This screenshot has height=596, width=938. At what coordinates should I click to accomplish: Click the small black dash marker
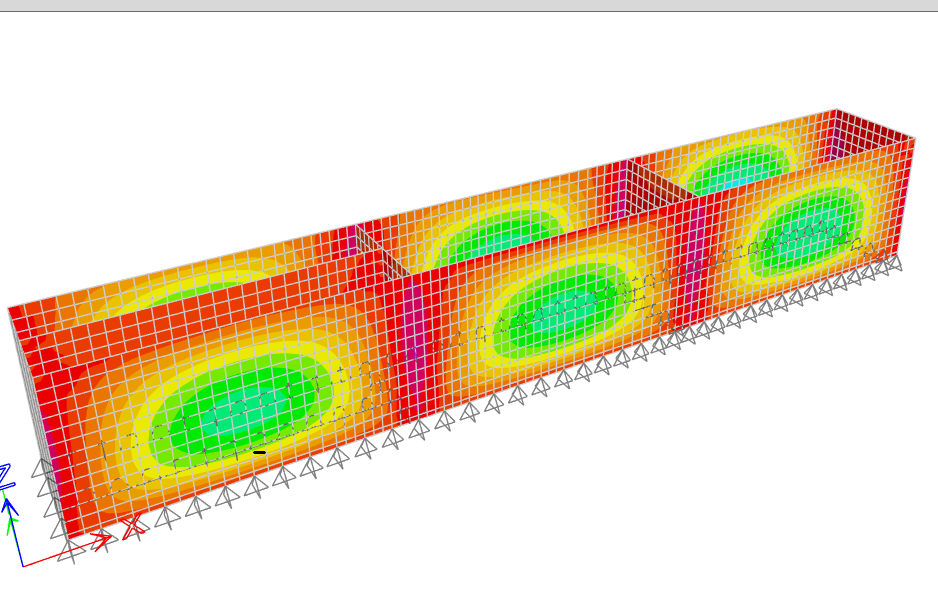259,452
